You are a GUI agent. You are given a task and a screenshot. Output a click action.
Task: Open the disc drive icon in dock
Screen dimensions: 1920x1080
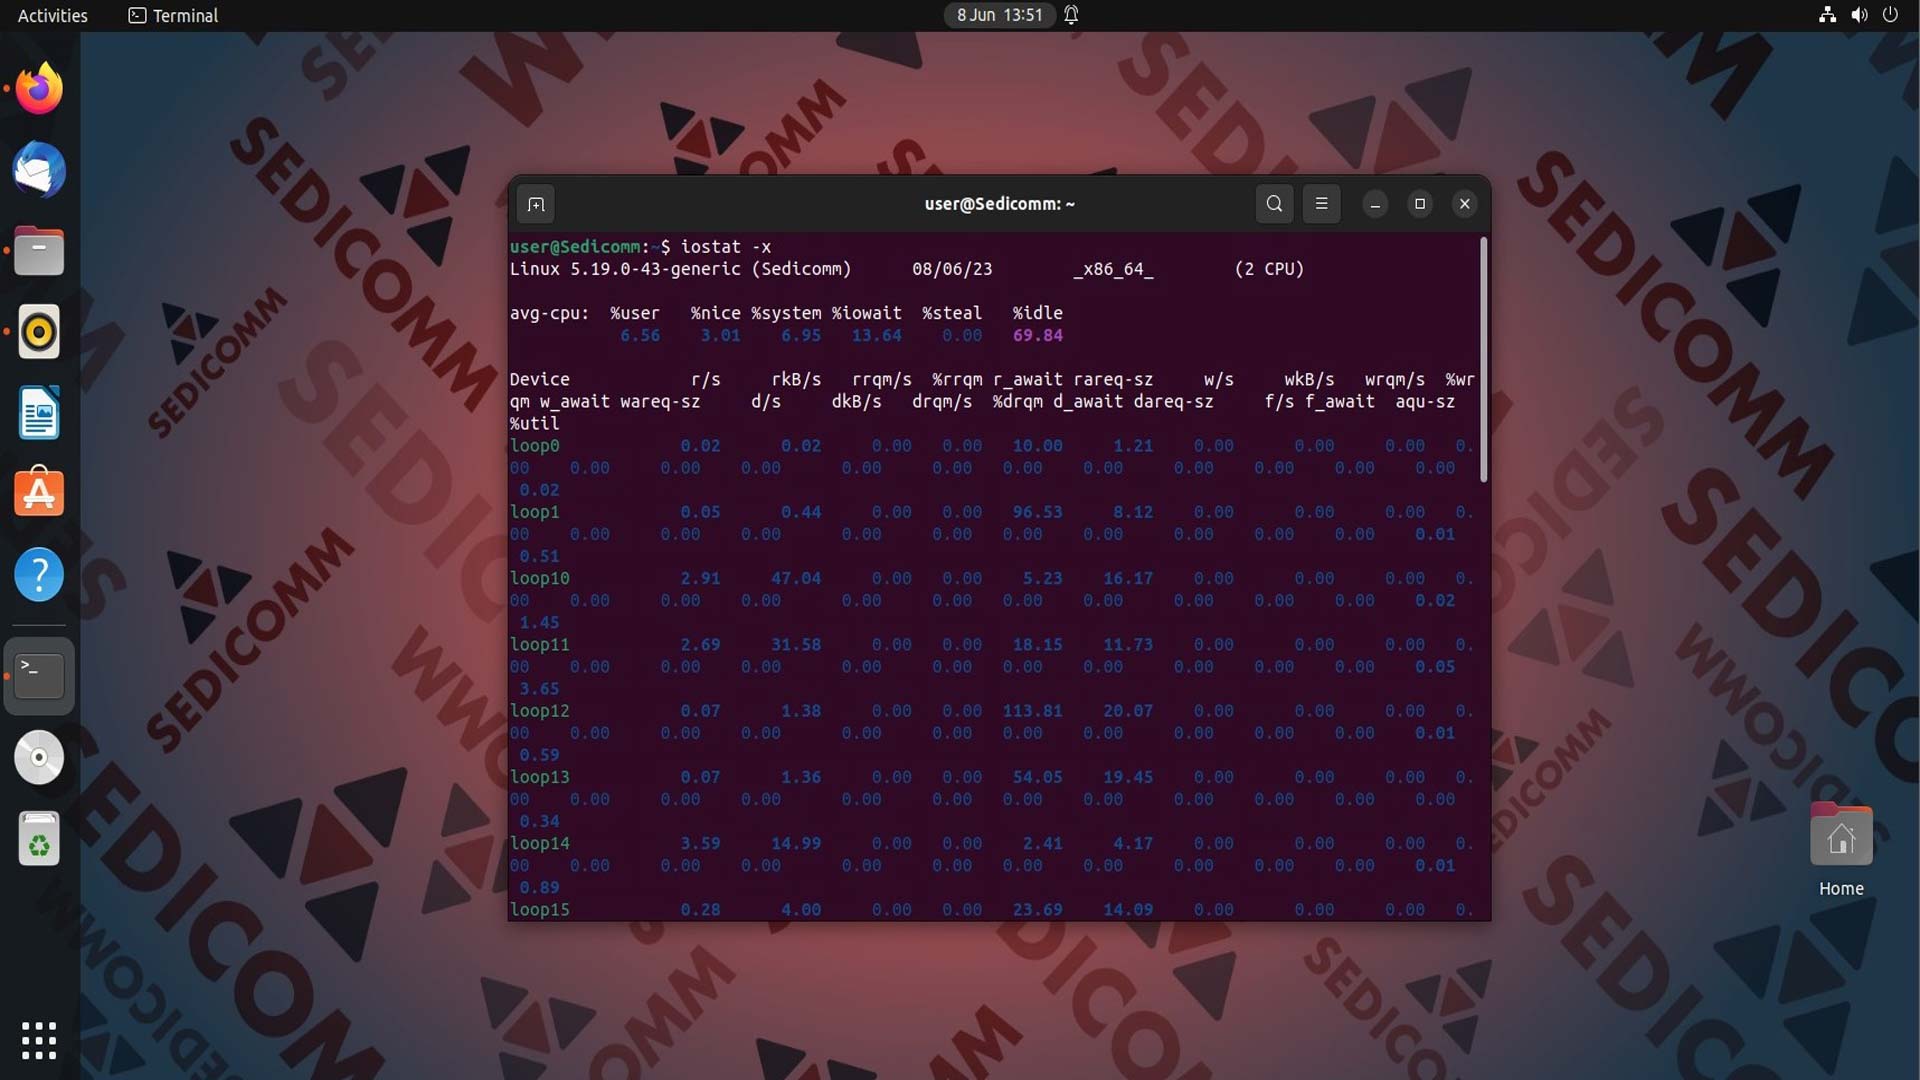pos(39,757)
